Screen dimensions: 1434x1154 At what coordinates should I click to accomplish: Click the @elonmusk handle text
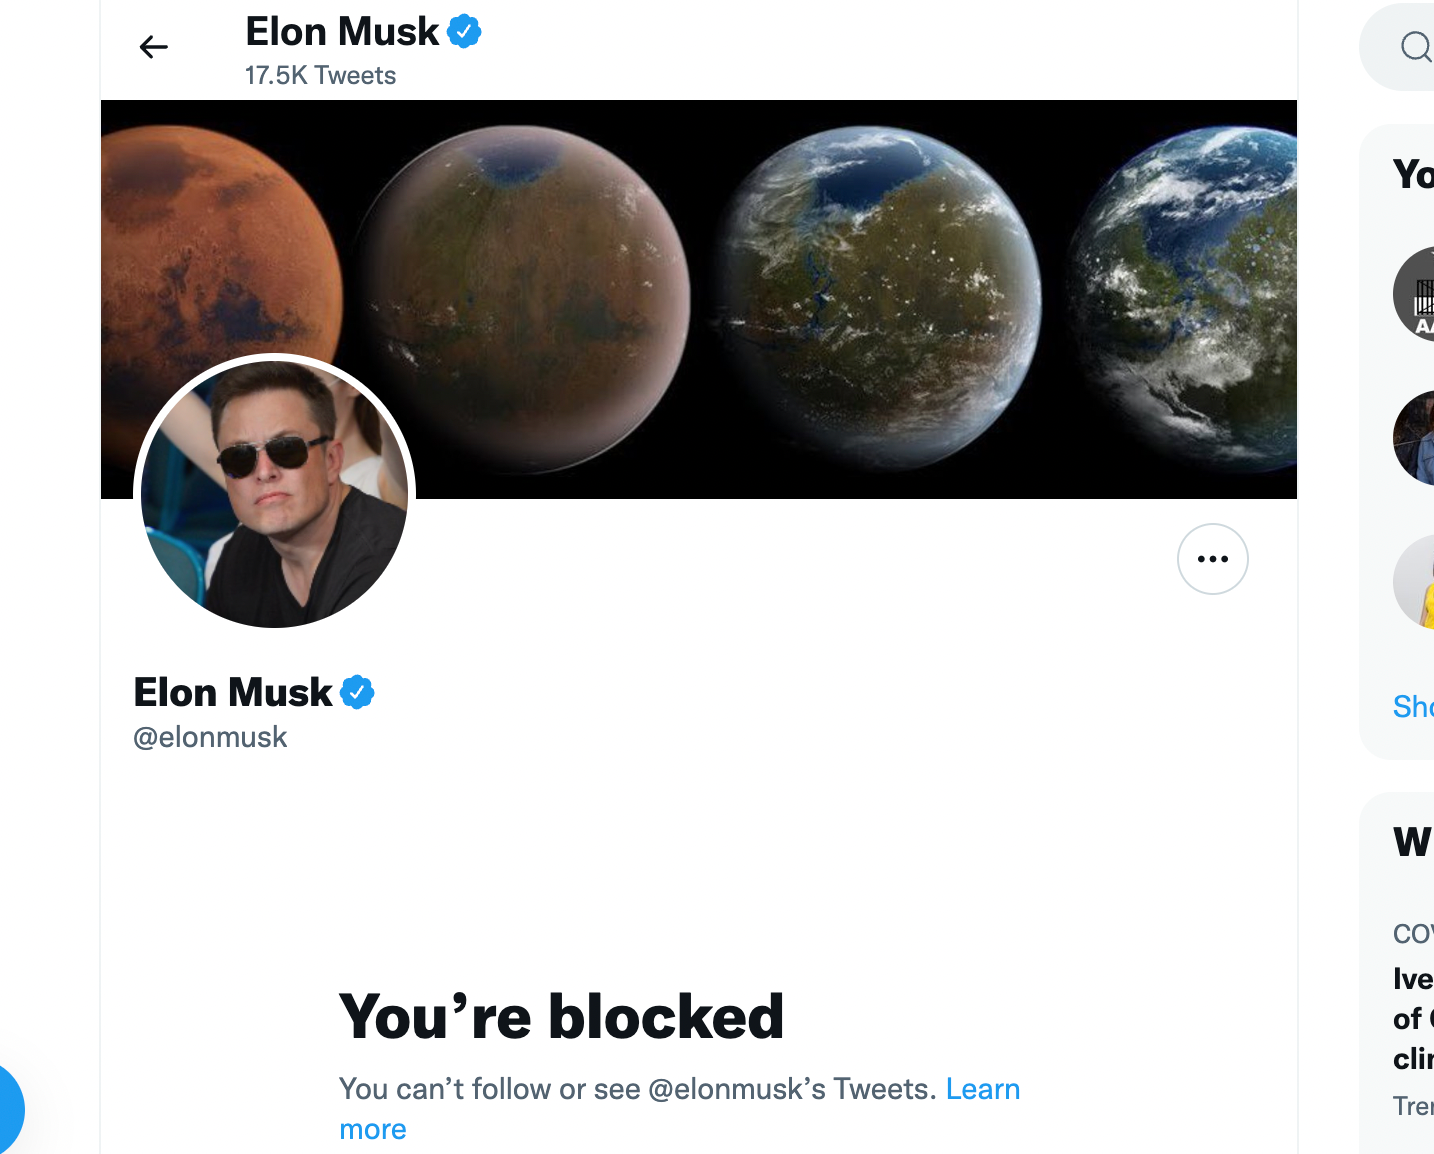pyautogui.click(x=210, y=737)
